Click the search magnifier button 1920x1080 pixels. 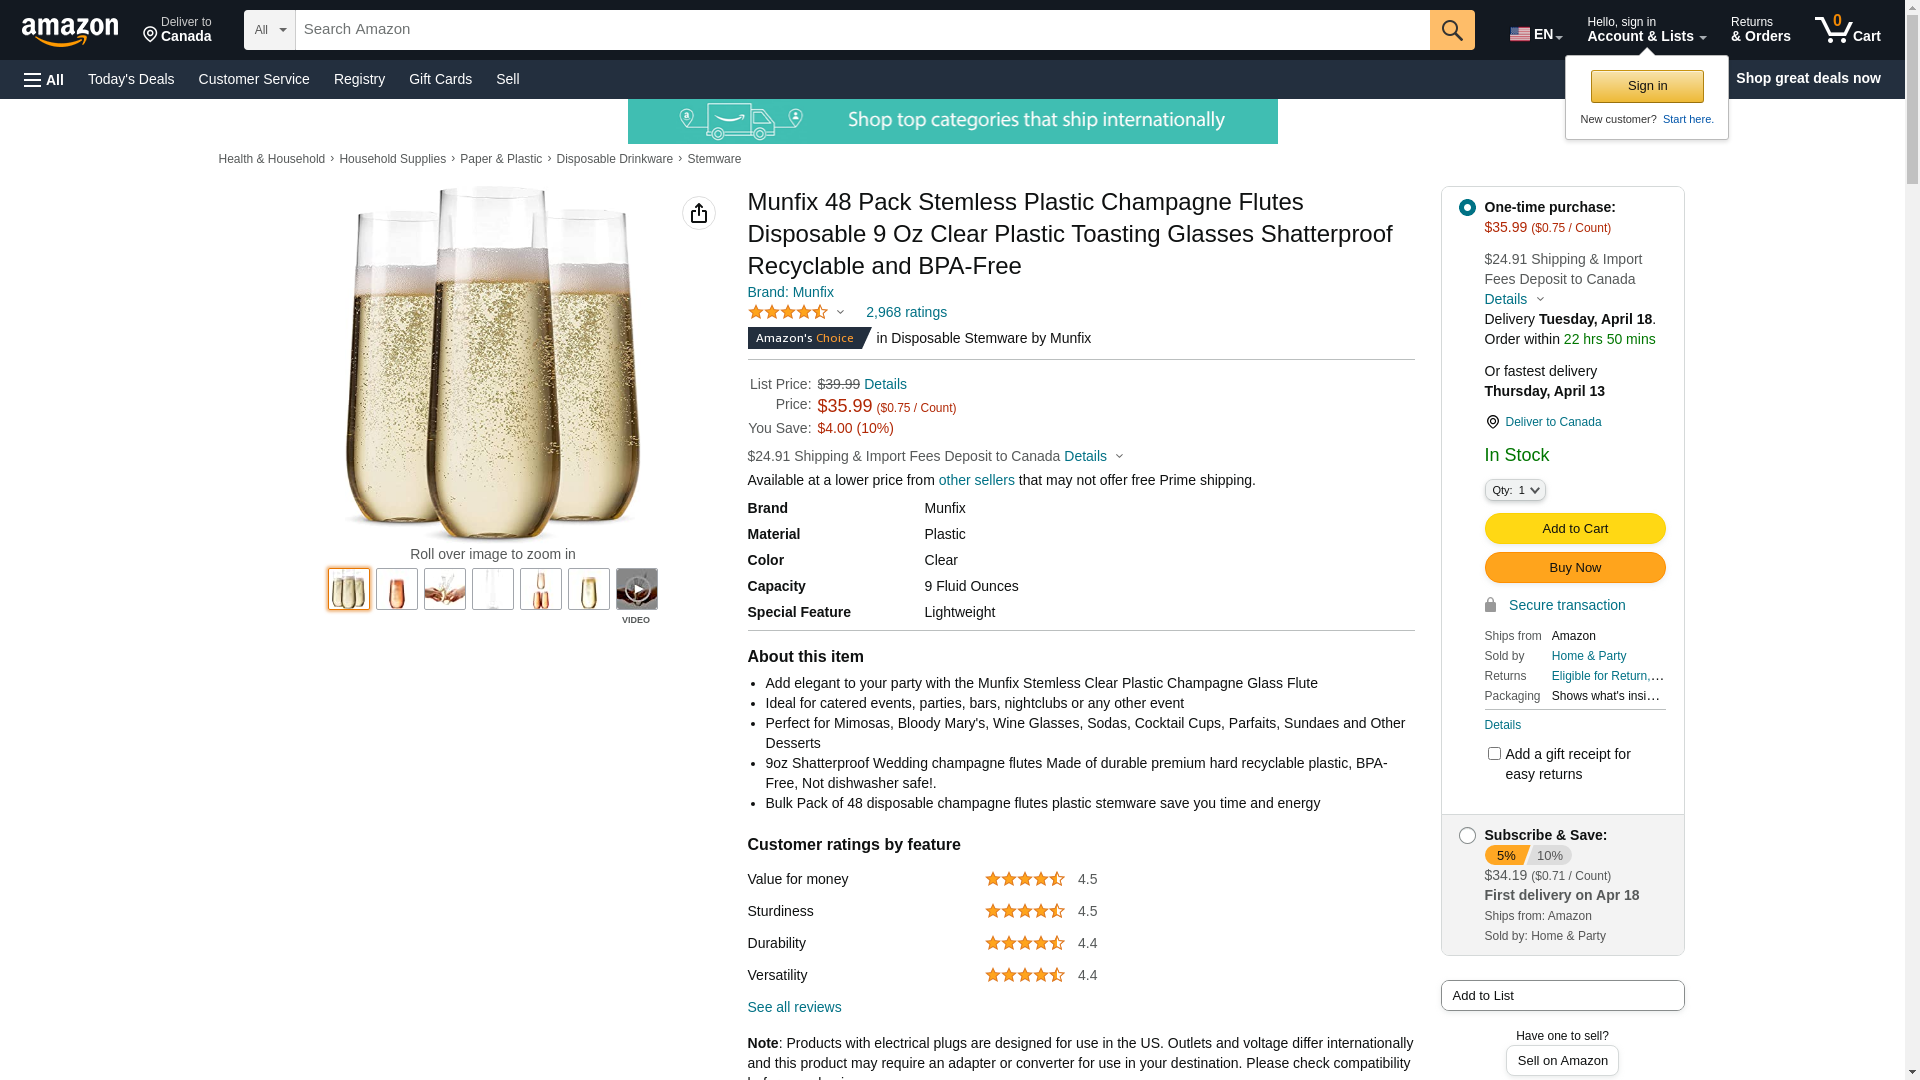tap(1451, 30)
